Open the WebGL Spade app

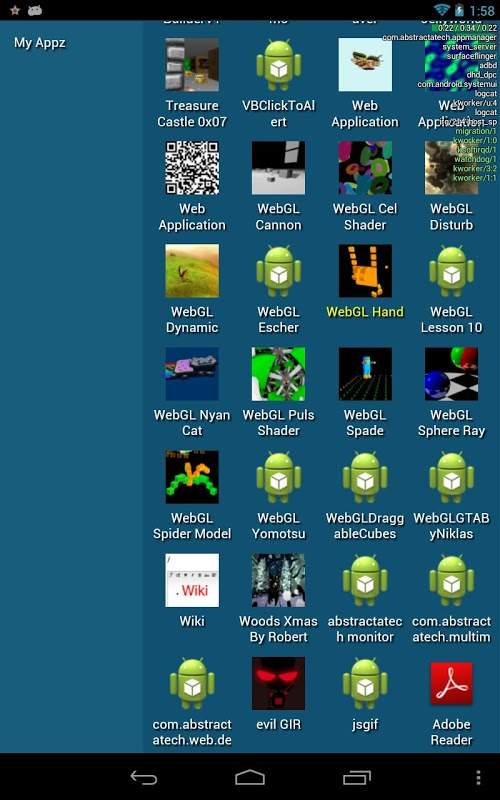[x=365, y=374]
